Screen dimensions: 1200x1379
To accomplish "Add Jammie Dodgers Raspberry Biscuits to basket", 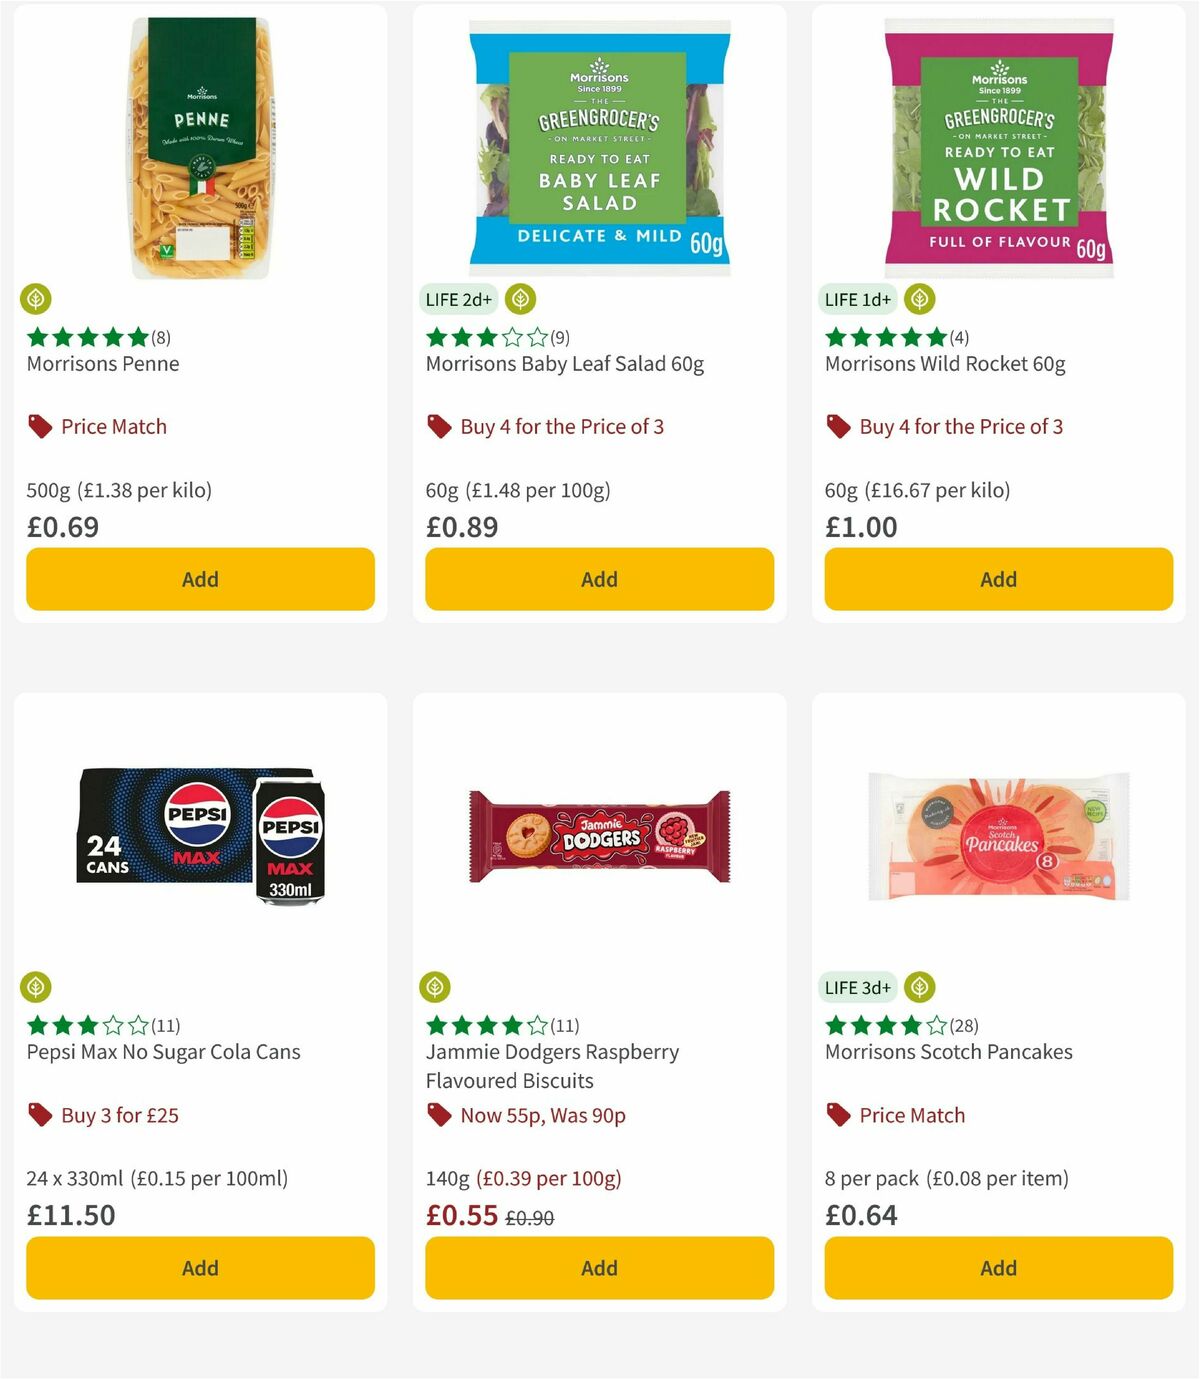I will point(598,1267).
